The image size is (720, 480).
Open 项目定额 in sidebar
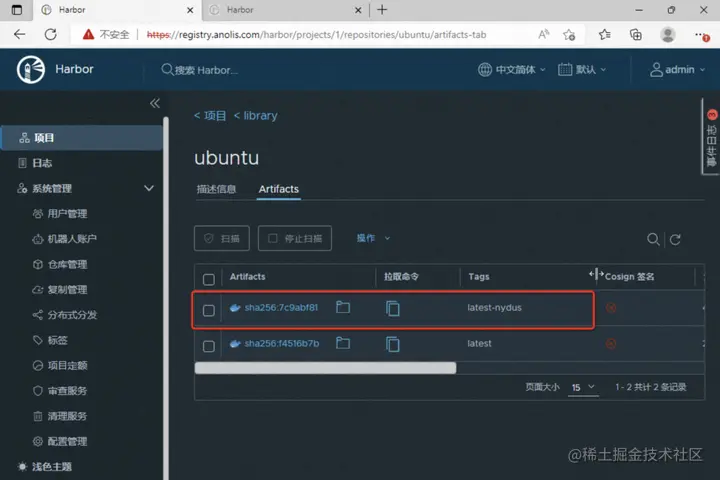coord(60,366)
